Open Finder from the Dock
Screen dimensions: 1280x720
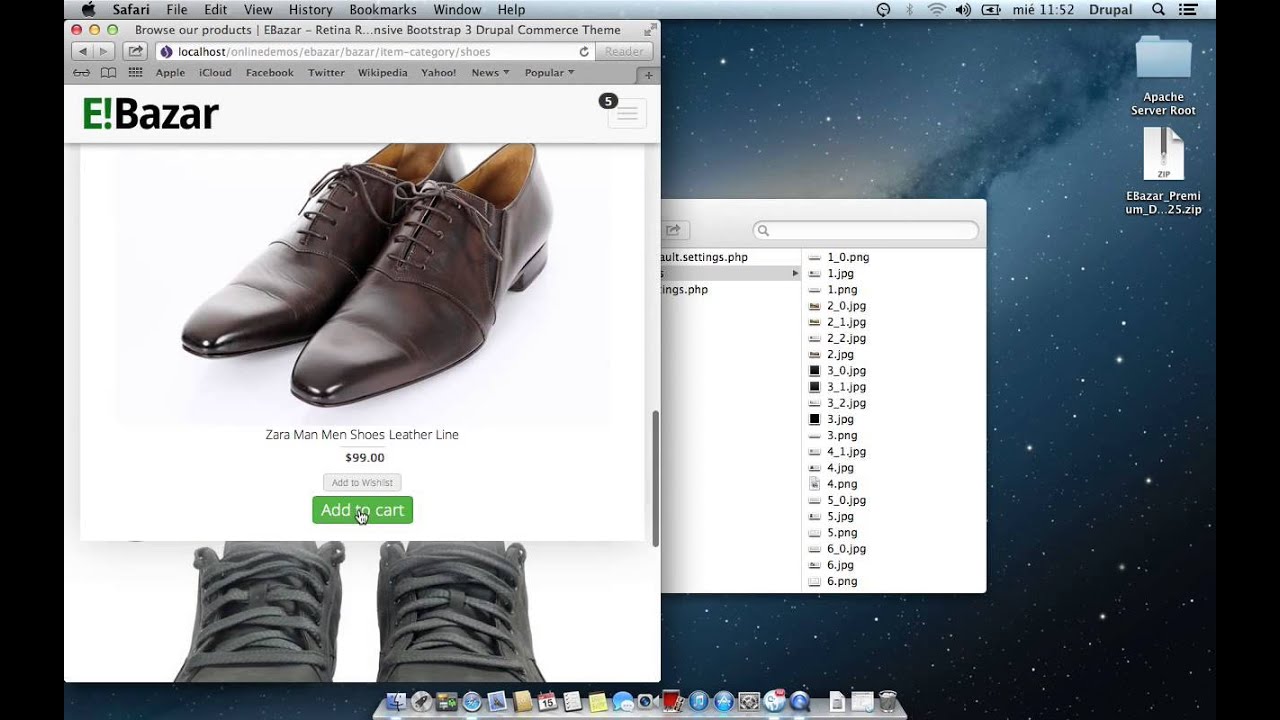pyautogui.click(x=396, y=702)
